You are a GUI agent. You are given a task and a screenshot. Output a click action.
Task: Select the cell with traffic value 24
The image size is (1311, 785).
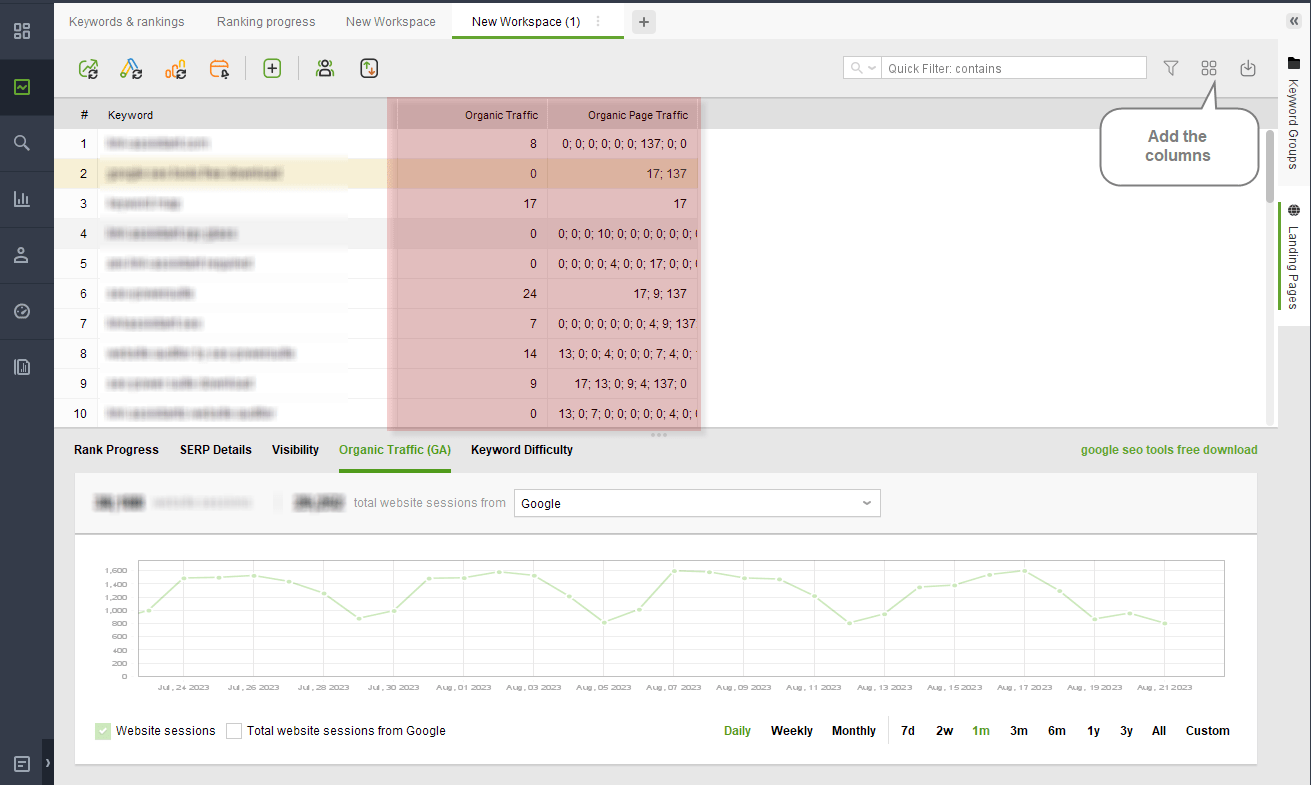(472, 294)
